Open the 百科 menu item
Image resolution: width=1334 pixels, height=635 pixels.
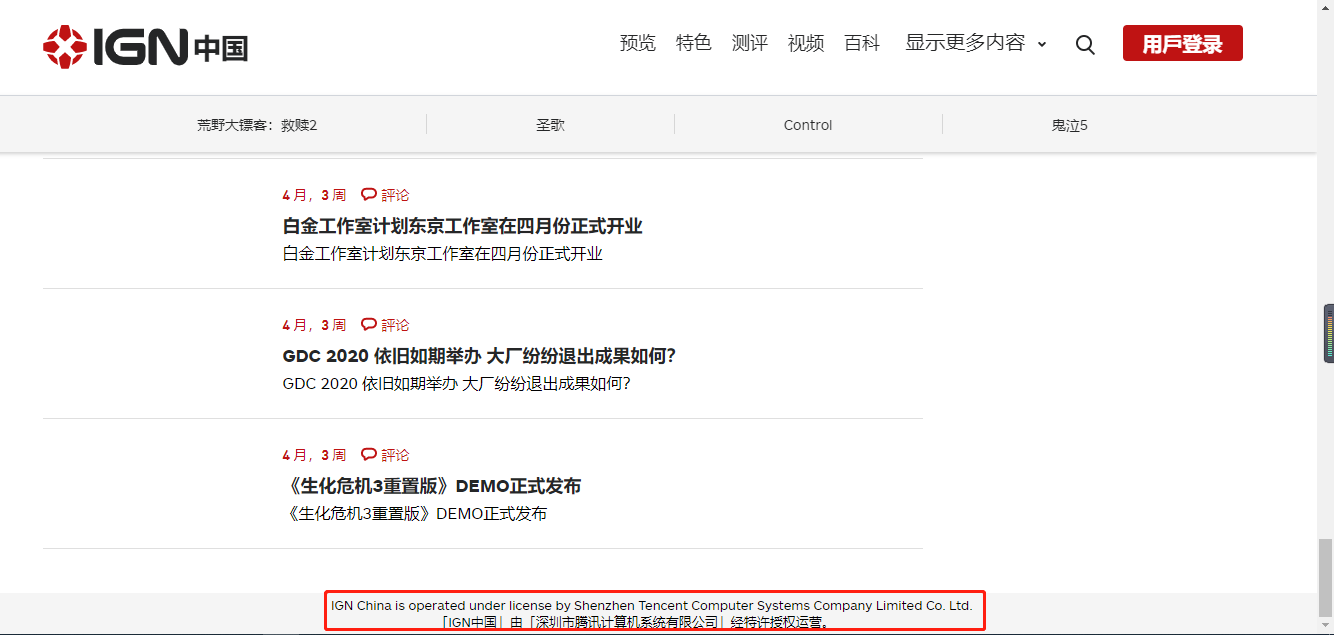point(861,43)
